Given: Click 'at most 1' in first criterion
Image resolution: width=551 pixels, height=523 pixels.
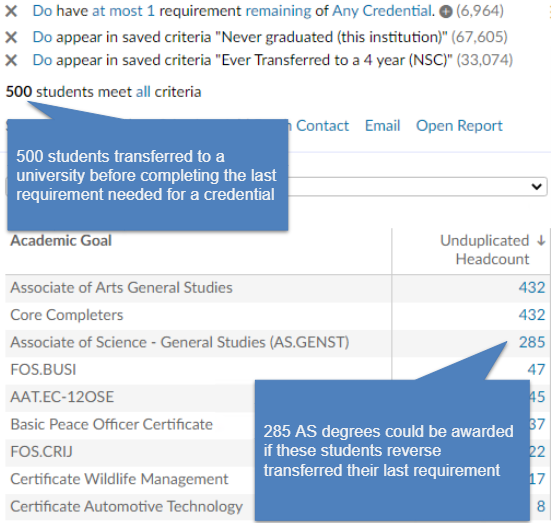Looking at the screenshot, I should click(123, 11).
